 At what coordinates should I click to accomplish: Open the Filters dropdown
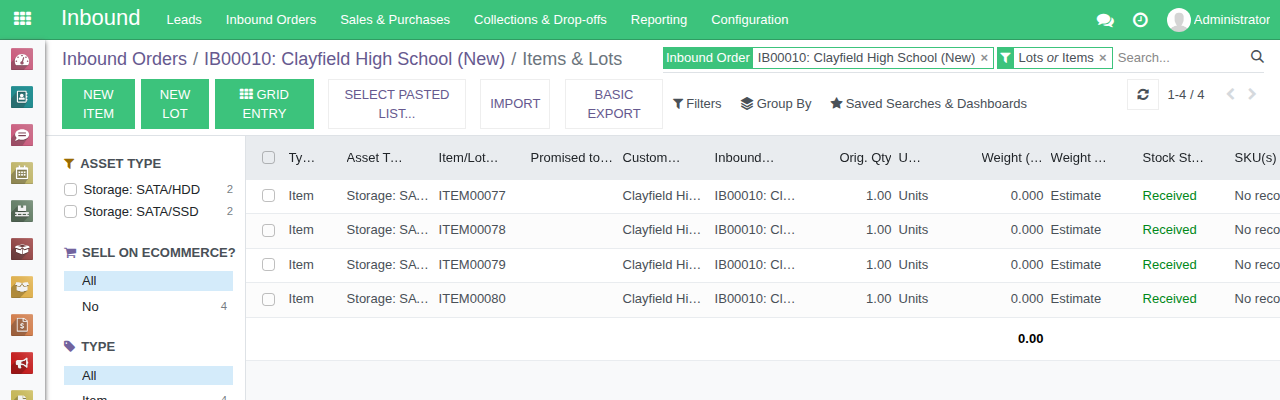point(697,103)
